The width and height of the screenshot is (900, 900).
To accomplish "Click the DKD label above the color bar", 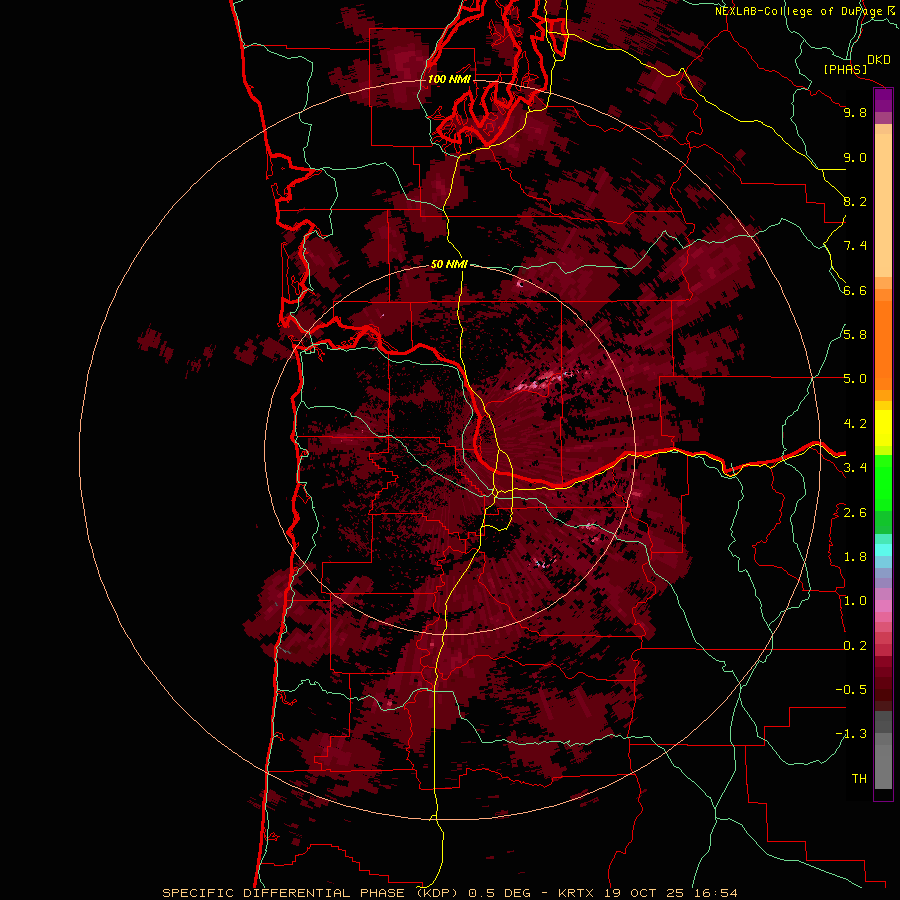I will click(879, 60).
